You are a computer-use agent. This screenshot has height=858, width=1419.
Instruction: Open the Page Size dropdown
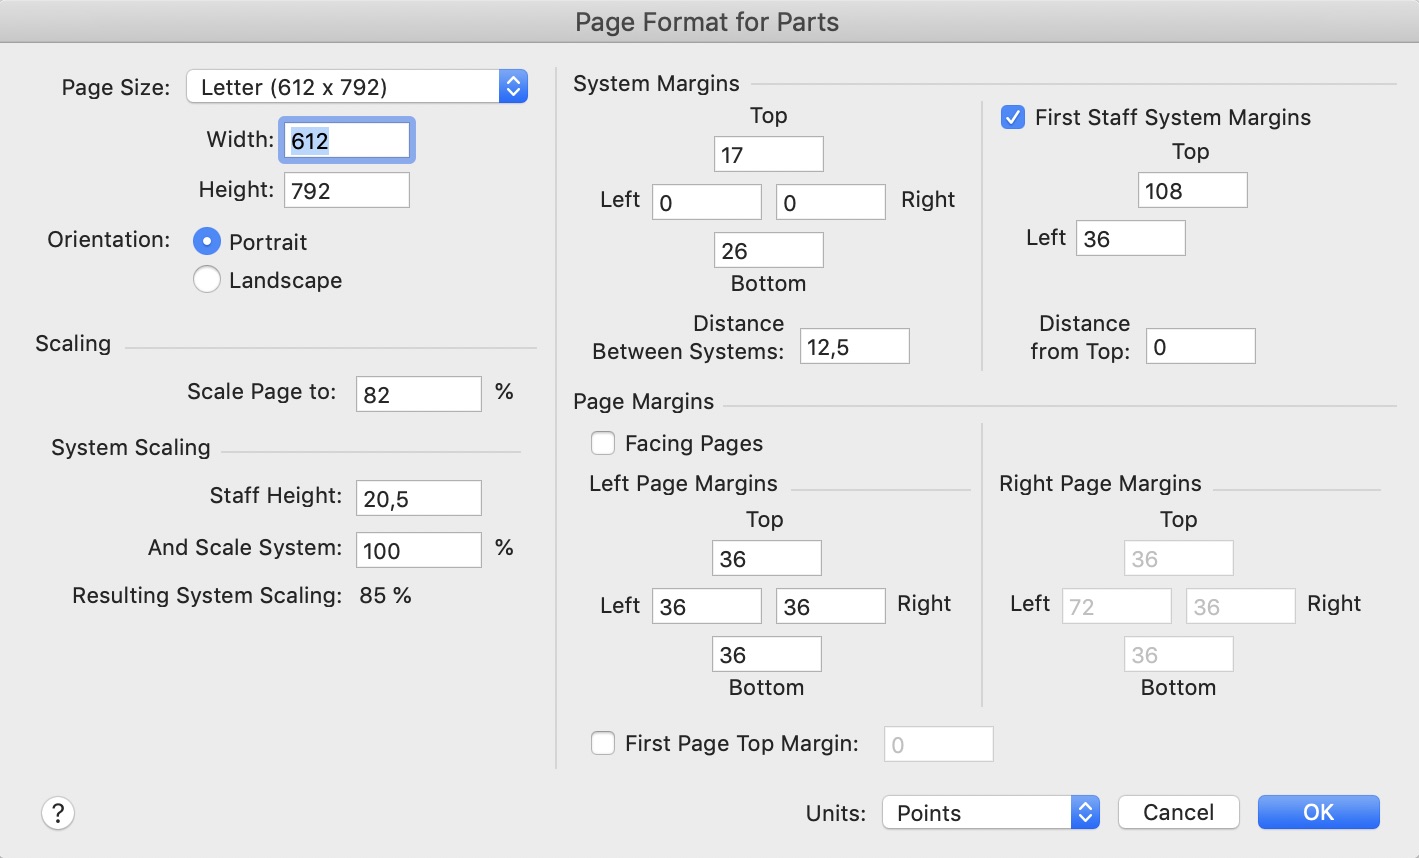tap(356, 87)
